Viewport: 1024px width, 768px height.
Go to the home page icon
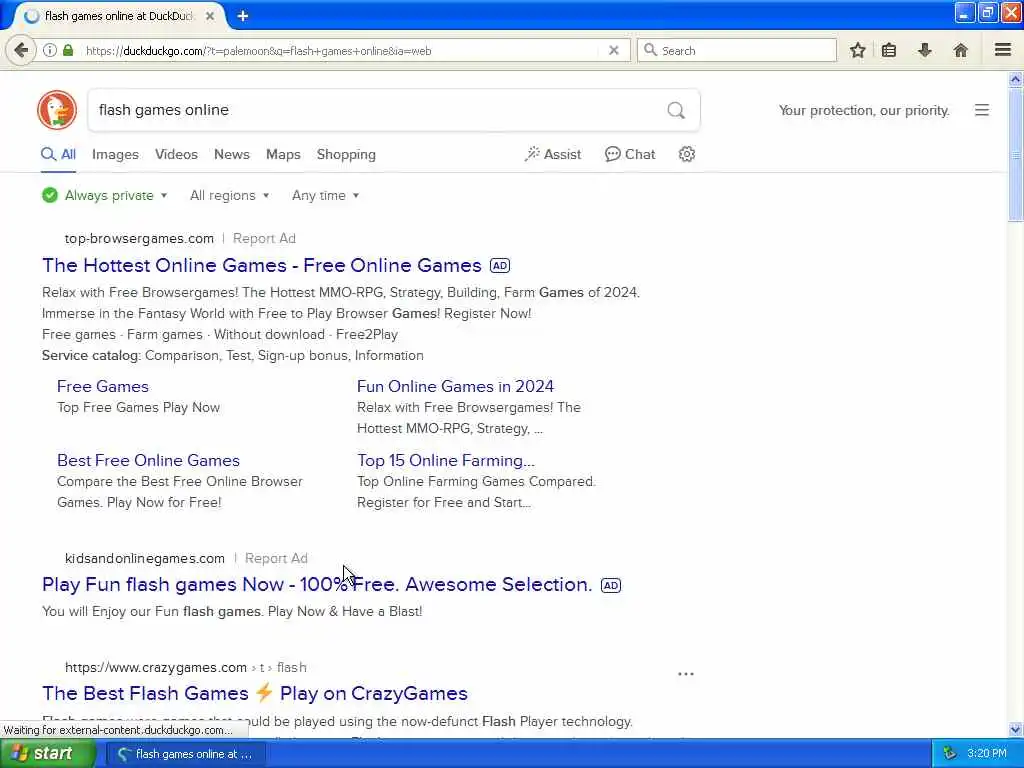pyautogui.click(x=960, y=50)
